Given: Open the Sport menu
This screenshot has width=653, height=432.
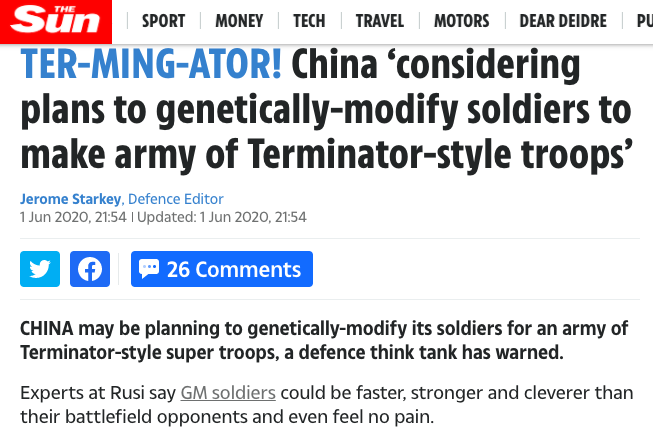Looking at the screenshot, I should pos(164,21).
